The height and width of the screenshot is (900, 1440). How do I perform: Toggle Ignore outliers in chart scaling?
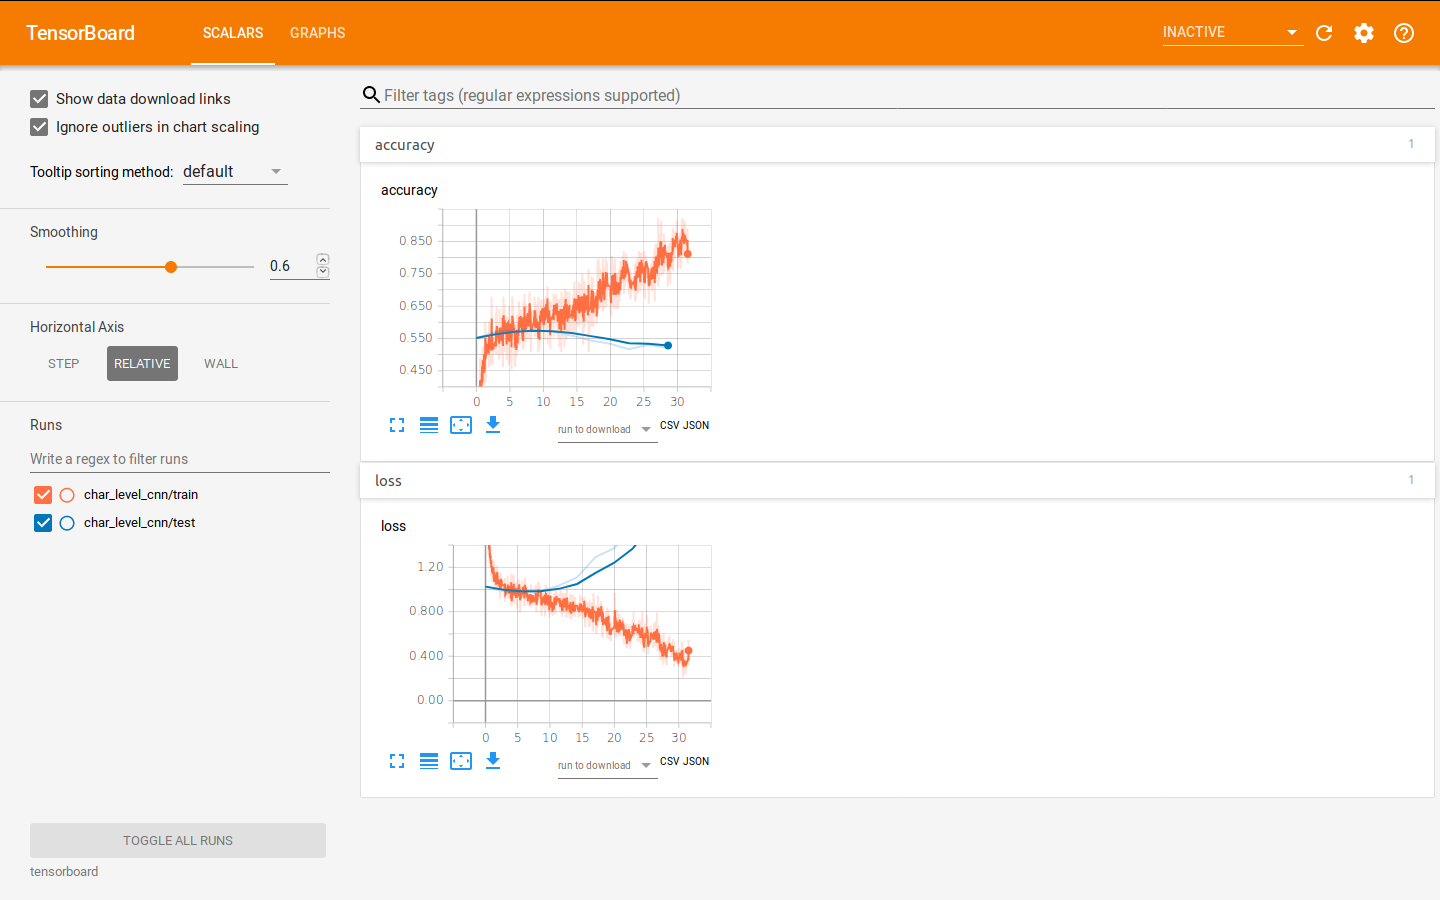pos(39,127)
